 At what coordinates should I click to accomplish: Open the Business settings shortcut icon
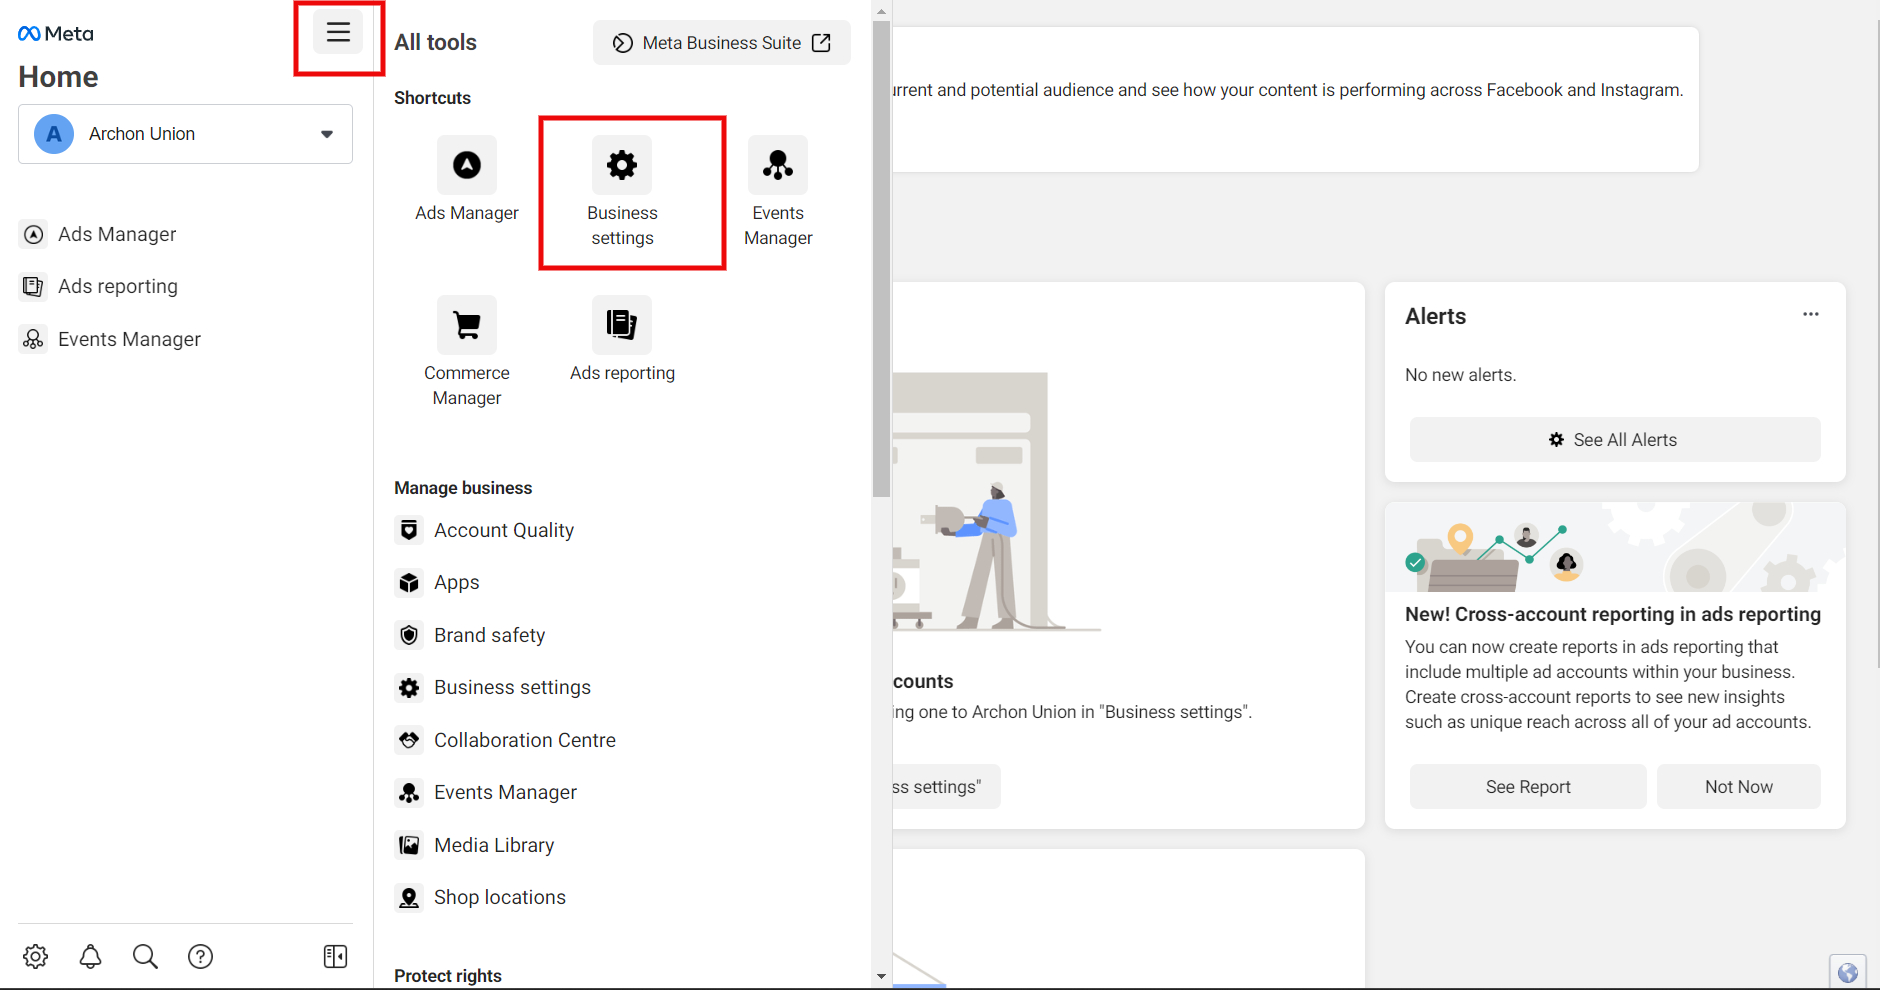click(x=622, y=165)
